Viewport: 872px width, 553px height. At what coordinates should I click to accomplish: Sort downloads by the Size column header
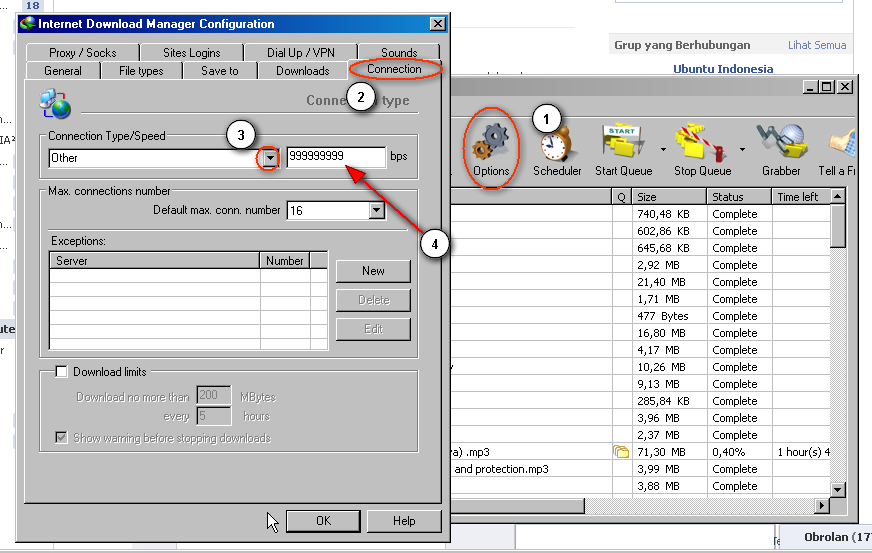pyautogui.click(x=668, y=198)
